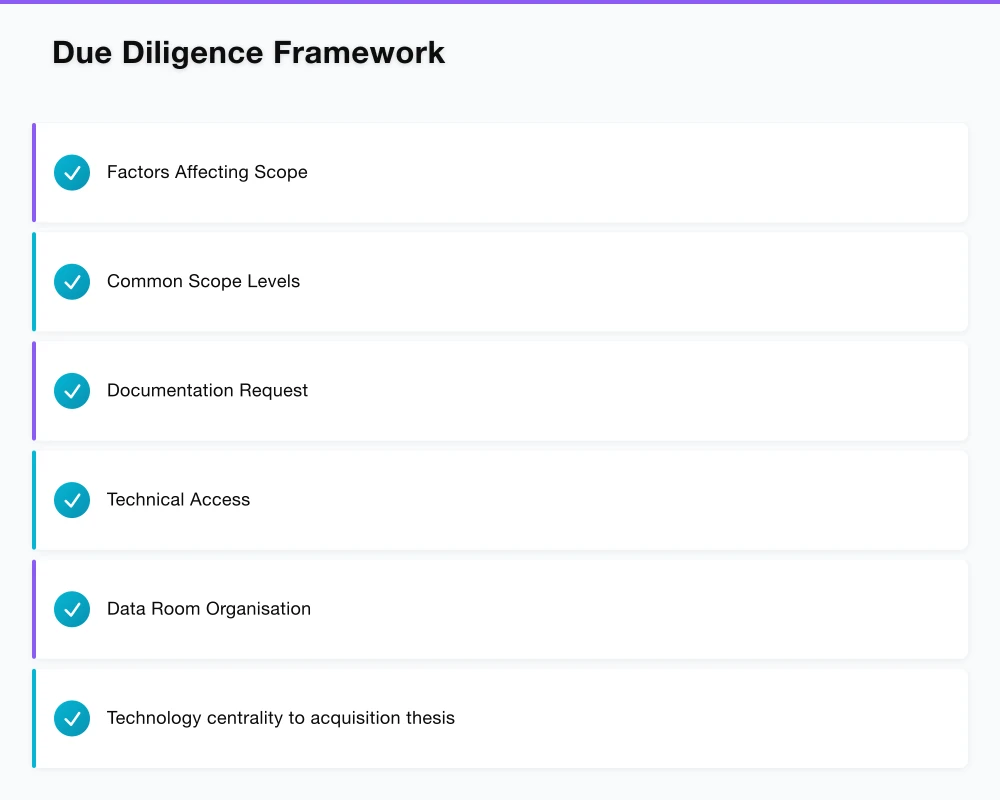Expand the Data Room Organisation card
Image resolution: width=1000 pixels, height=800 pixels.
coord(500,608)
